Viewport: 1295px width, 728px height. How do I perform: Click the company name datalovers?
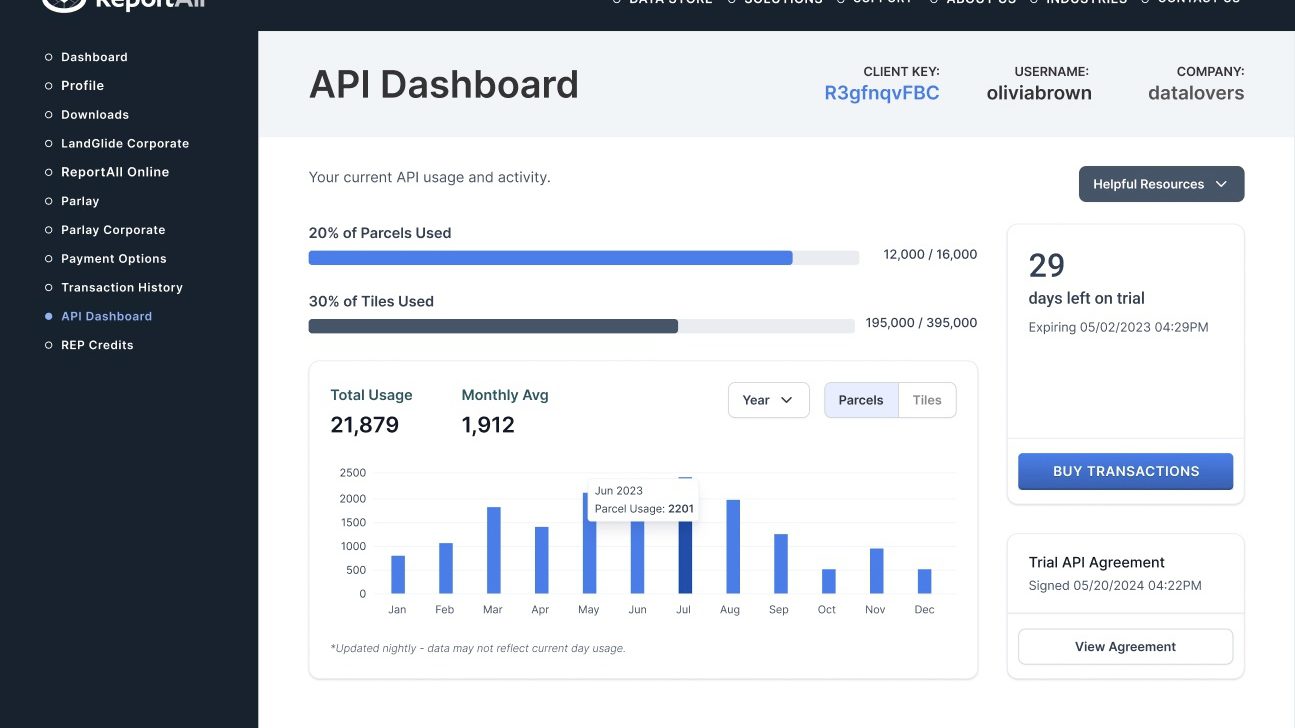(1196, 93)
